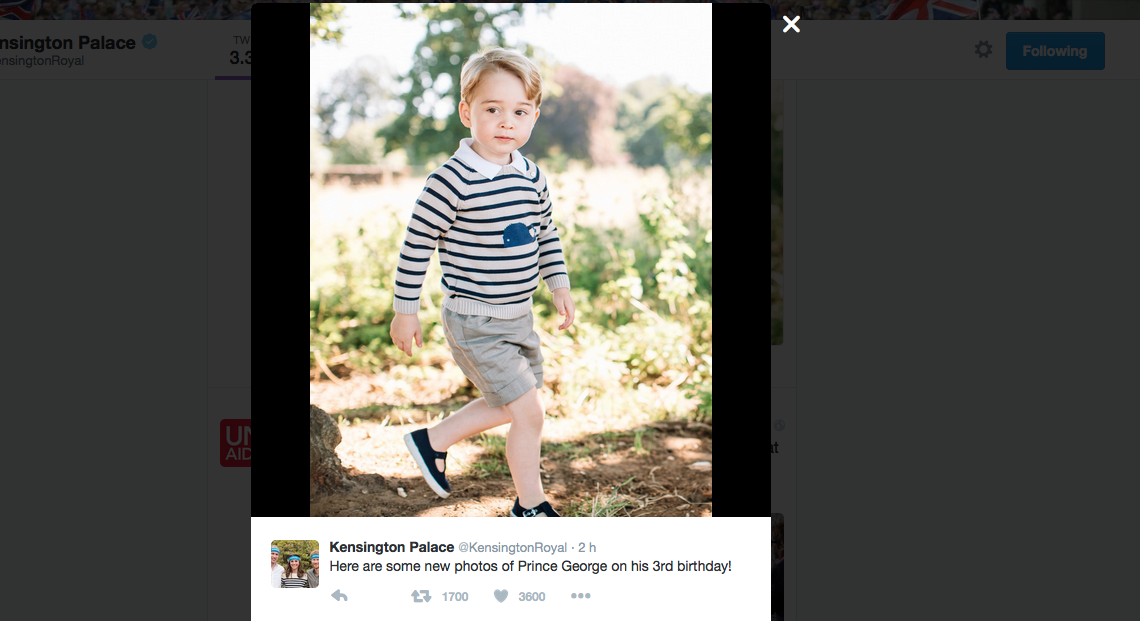Viewport: 1140px width, 621px height.
Task: Click the verified badge next to Kensington Palace
Action: 150,42
